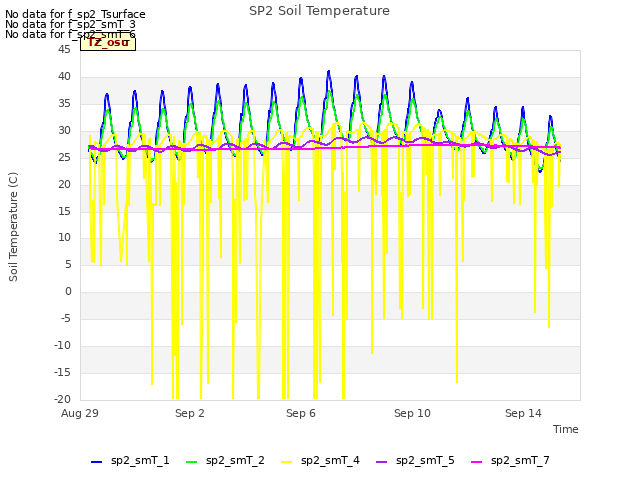This screenshot has width=640, height=480.
Task: Click the Sep 14 x-axis tick label
Action: pyautogui.click(x=523, y=413)
